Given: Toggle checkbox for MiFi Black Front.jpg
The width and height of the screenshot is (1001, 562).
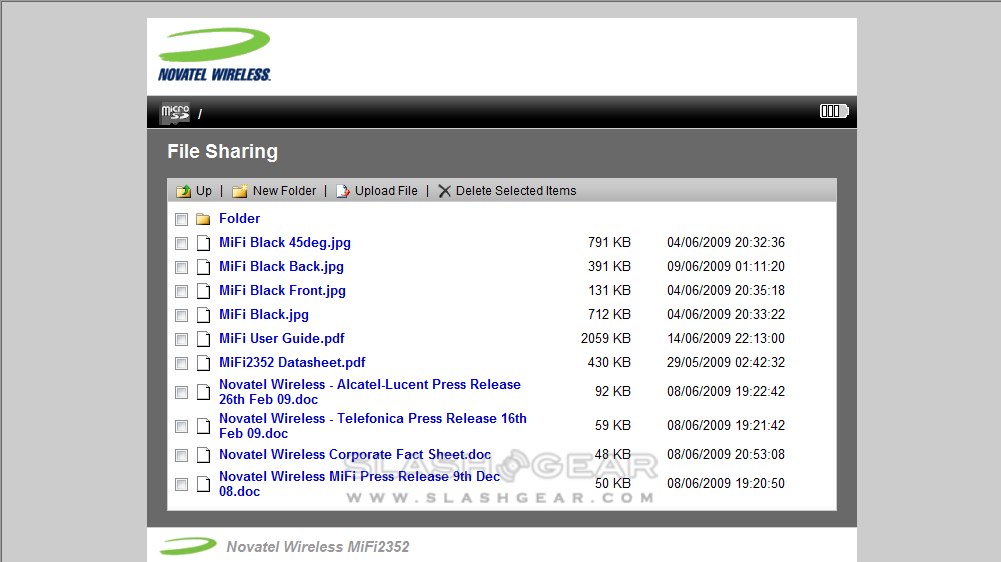Looking at the screenshot, I should (181, 291).
